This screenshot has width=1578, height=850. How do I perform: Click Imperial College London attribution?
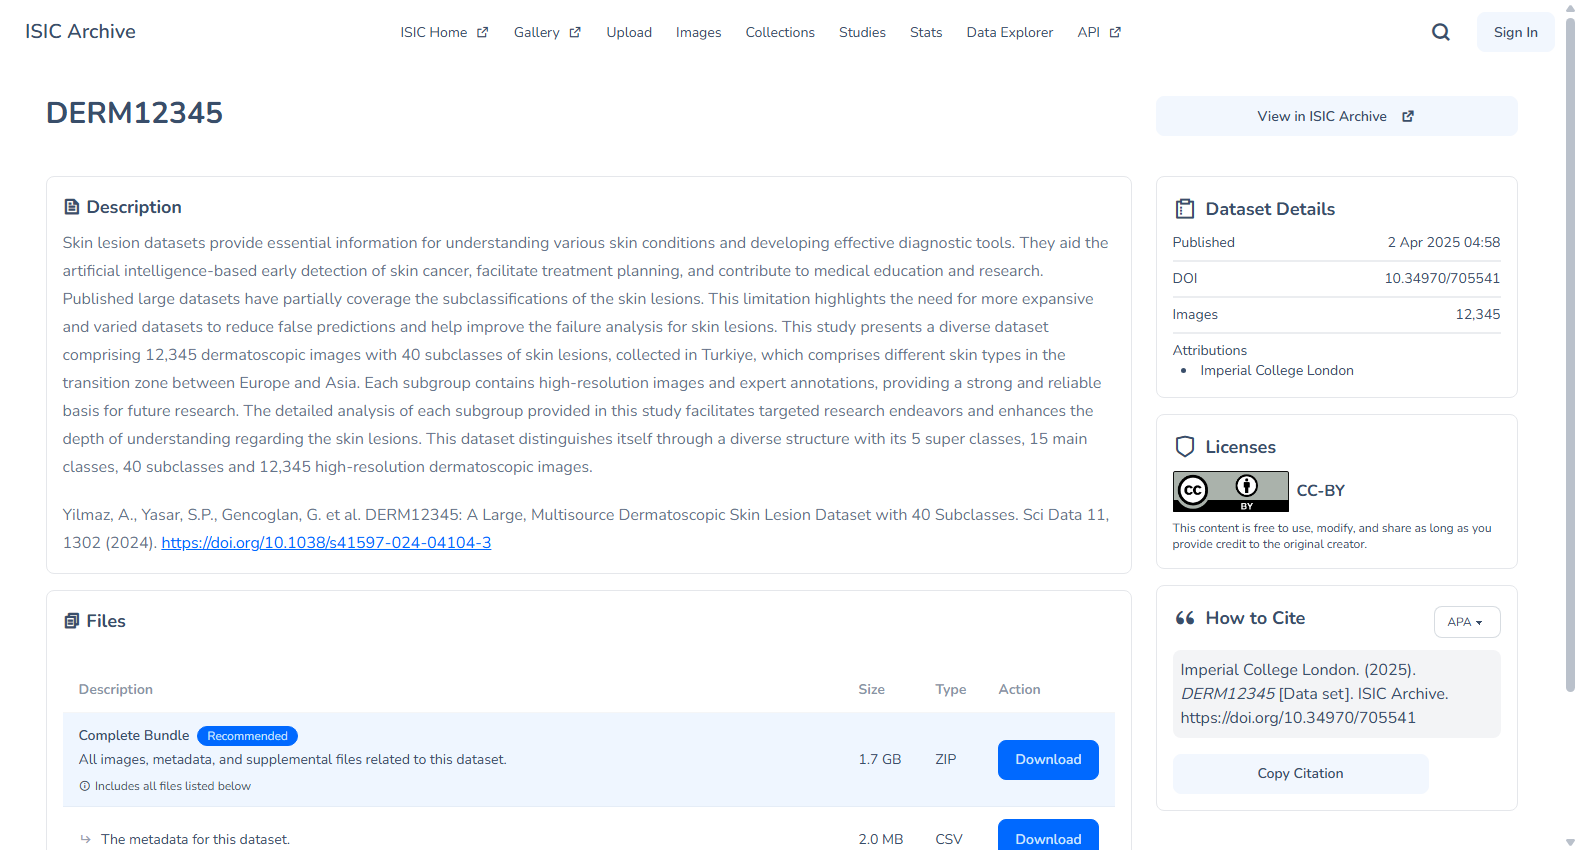point(1277,370)
